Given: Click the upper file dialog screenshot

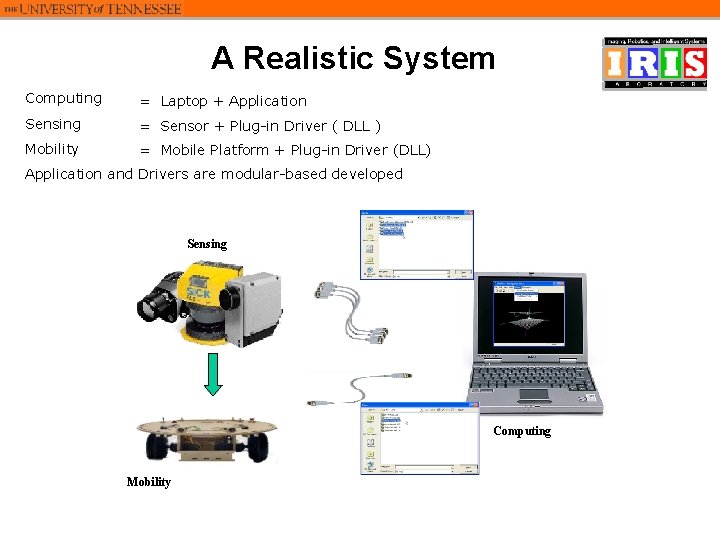Looking at the screenshot, I should pyautogui.click(x=417, y=245).
